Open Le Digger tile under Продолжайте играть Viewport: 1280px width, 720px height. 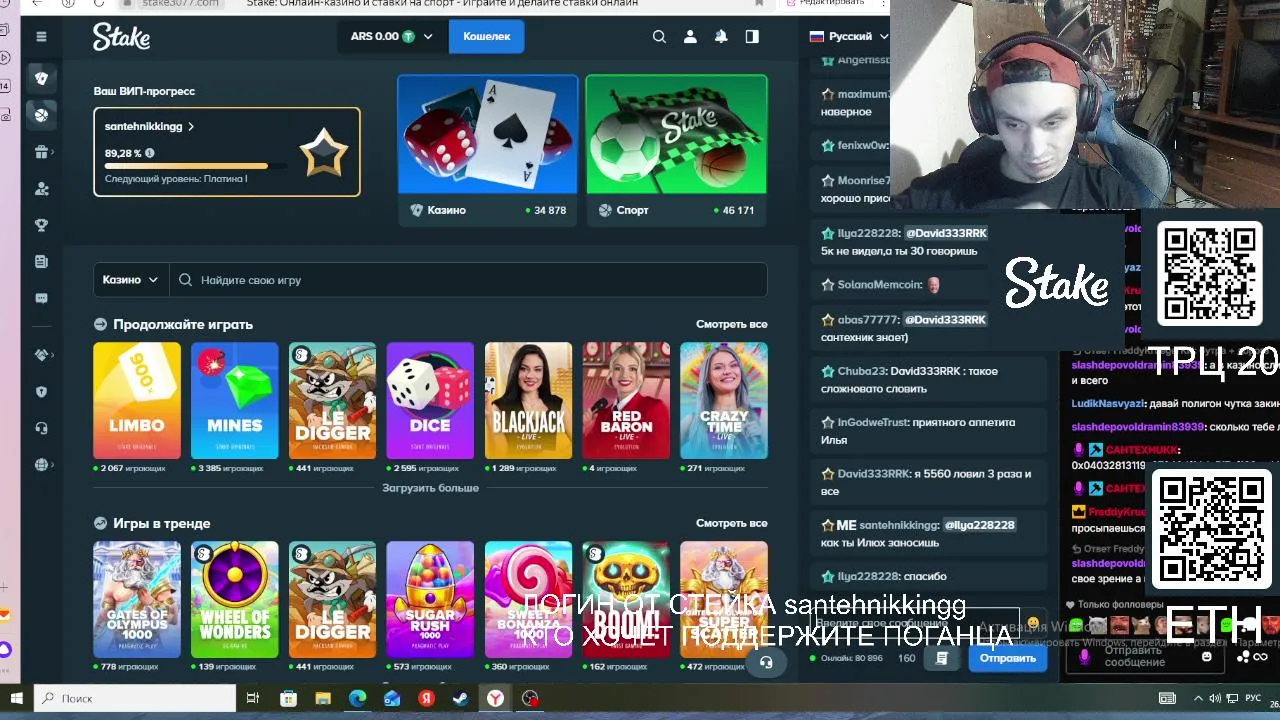[x=333, y=400]
